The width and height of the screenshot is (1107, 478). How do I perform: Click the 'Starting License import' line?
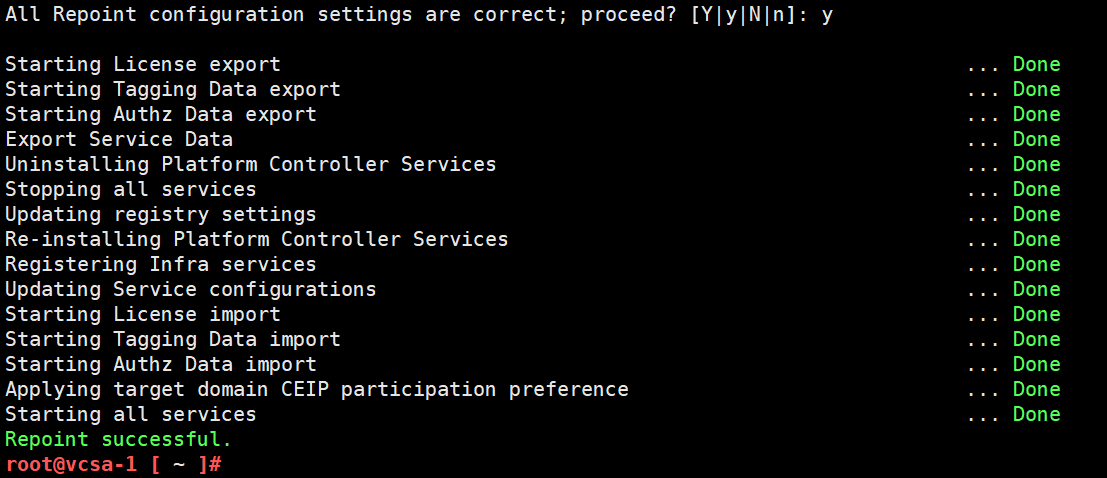coord(143,314)
